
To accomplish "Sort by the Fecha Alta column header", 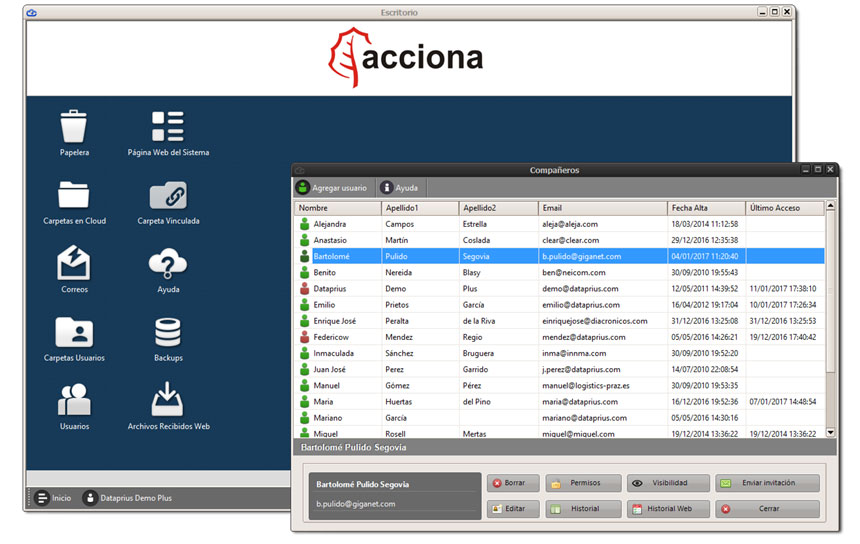I will click(706, 208).
